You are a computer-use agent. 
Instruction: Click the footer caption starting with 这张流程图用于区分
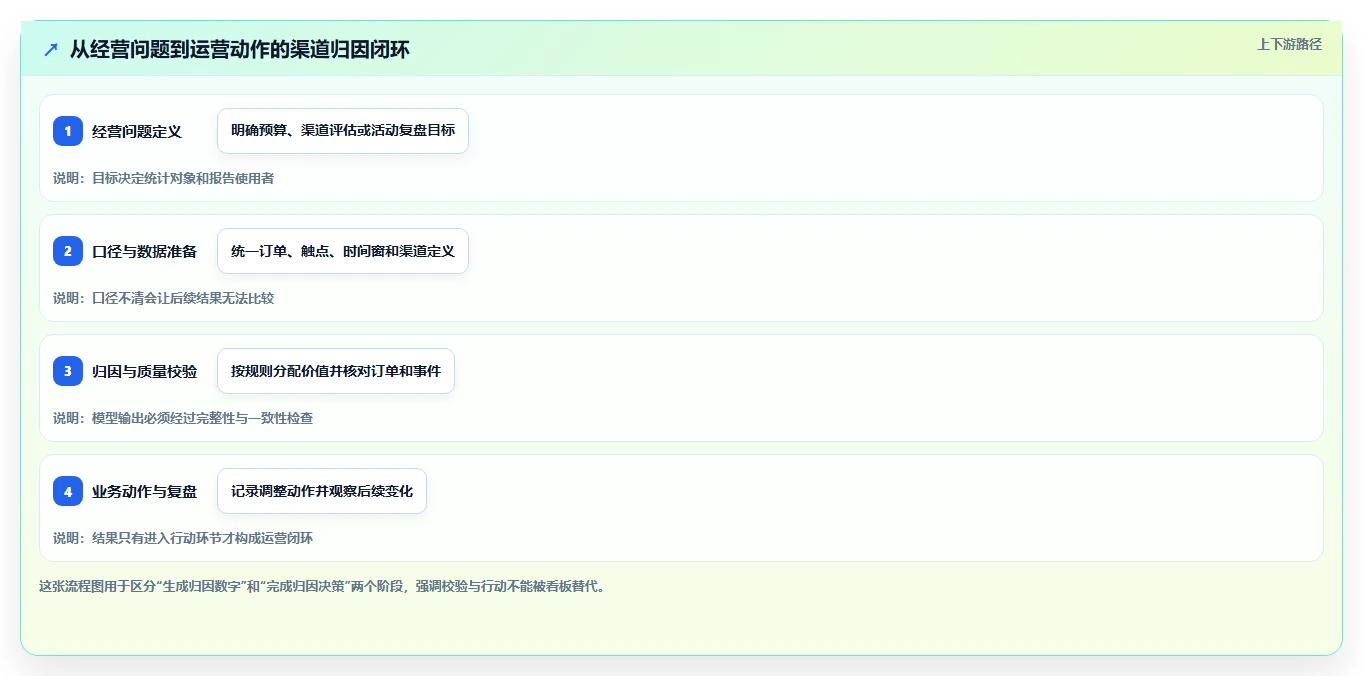322,586
